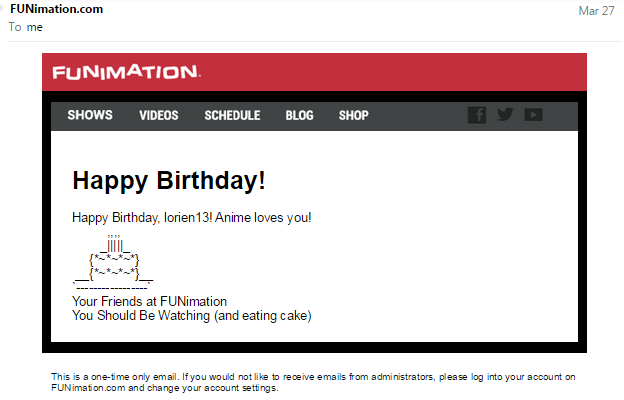Click the "To" label under the sender
Viewport: 624px width, 400px height.
pyautogui.click(x=15, y=27)
